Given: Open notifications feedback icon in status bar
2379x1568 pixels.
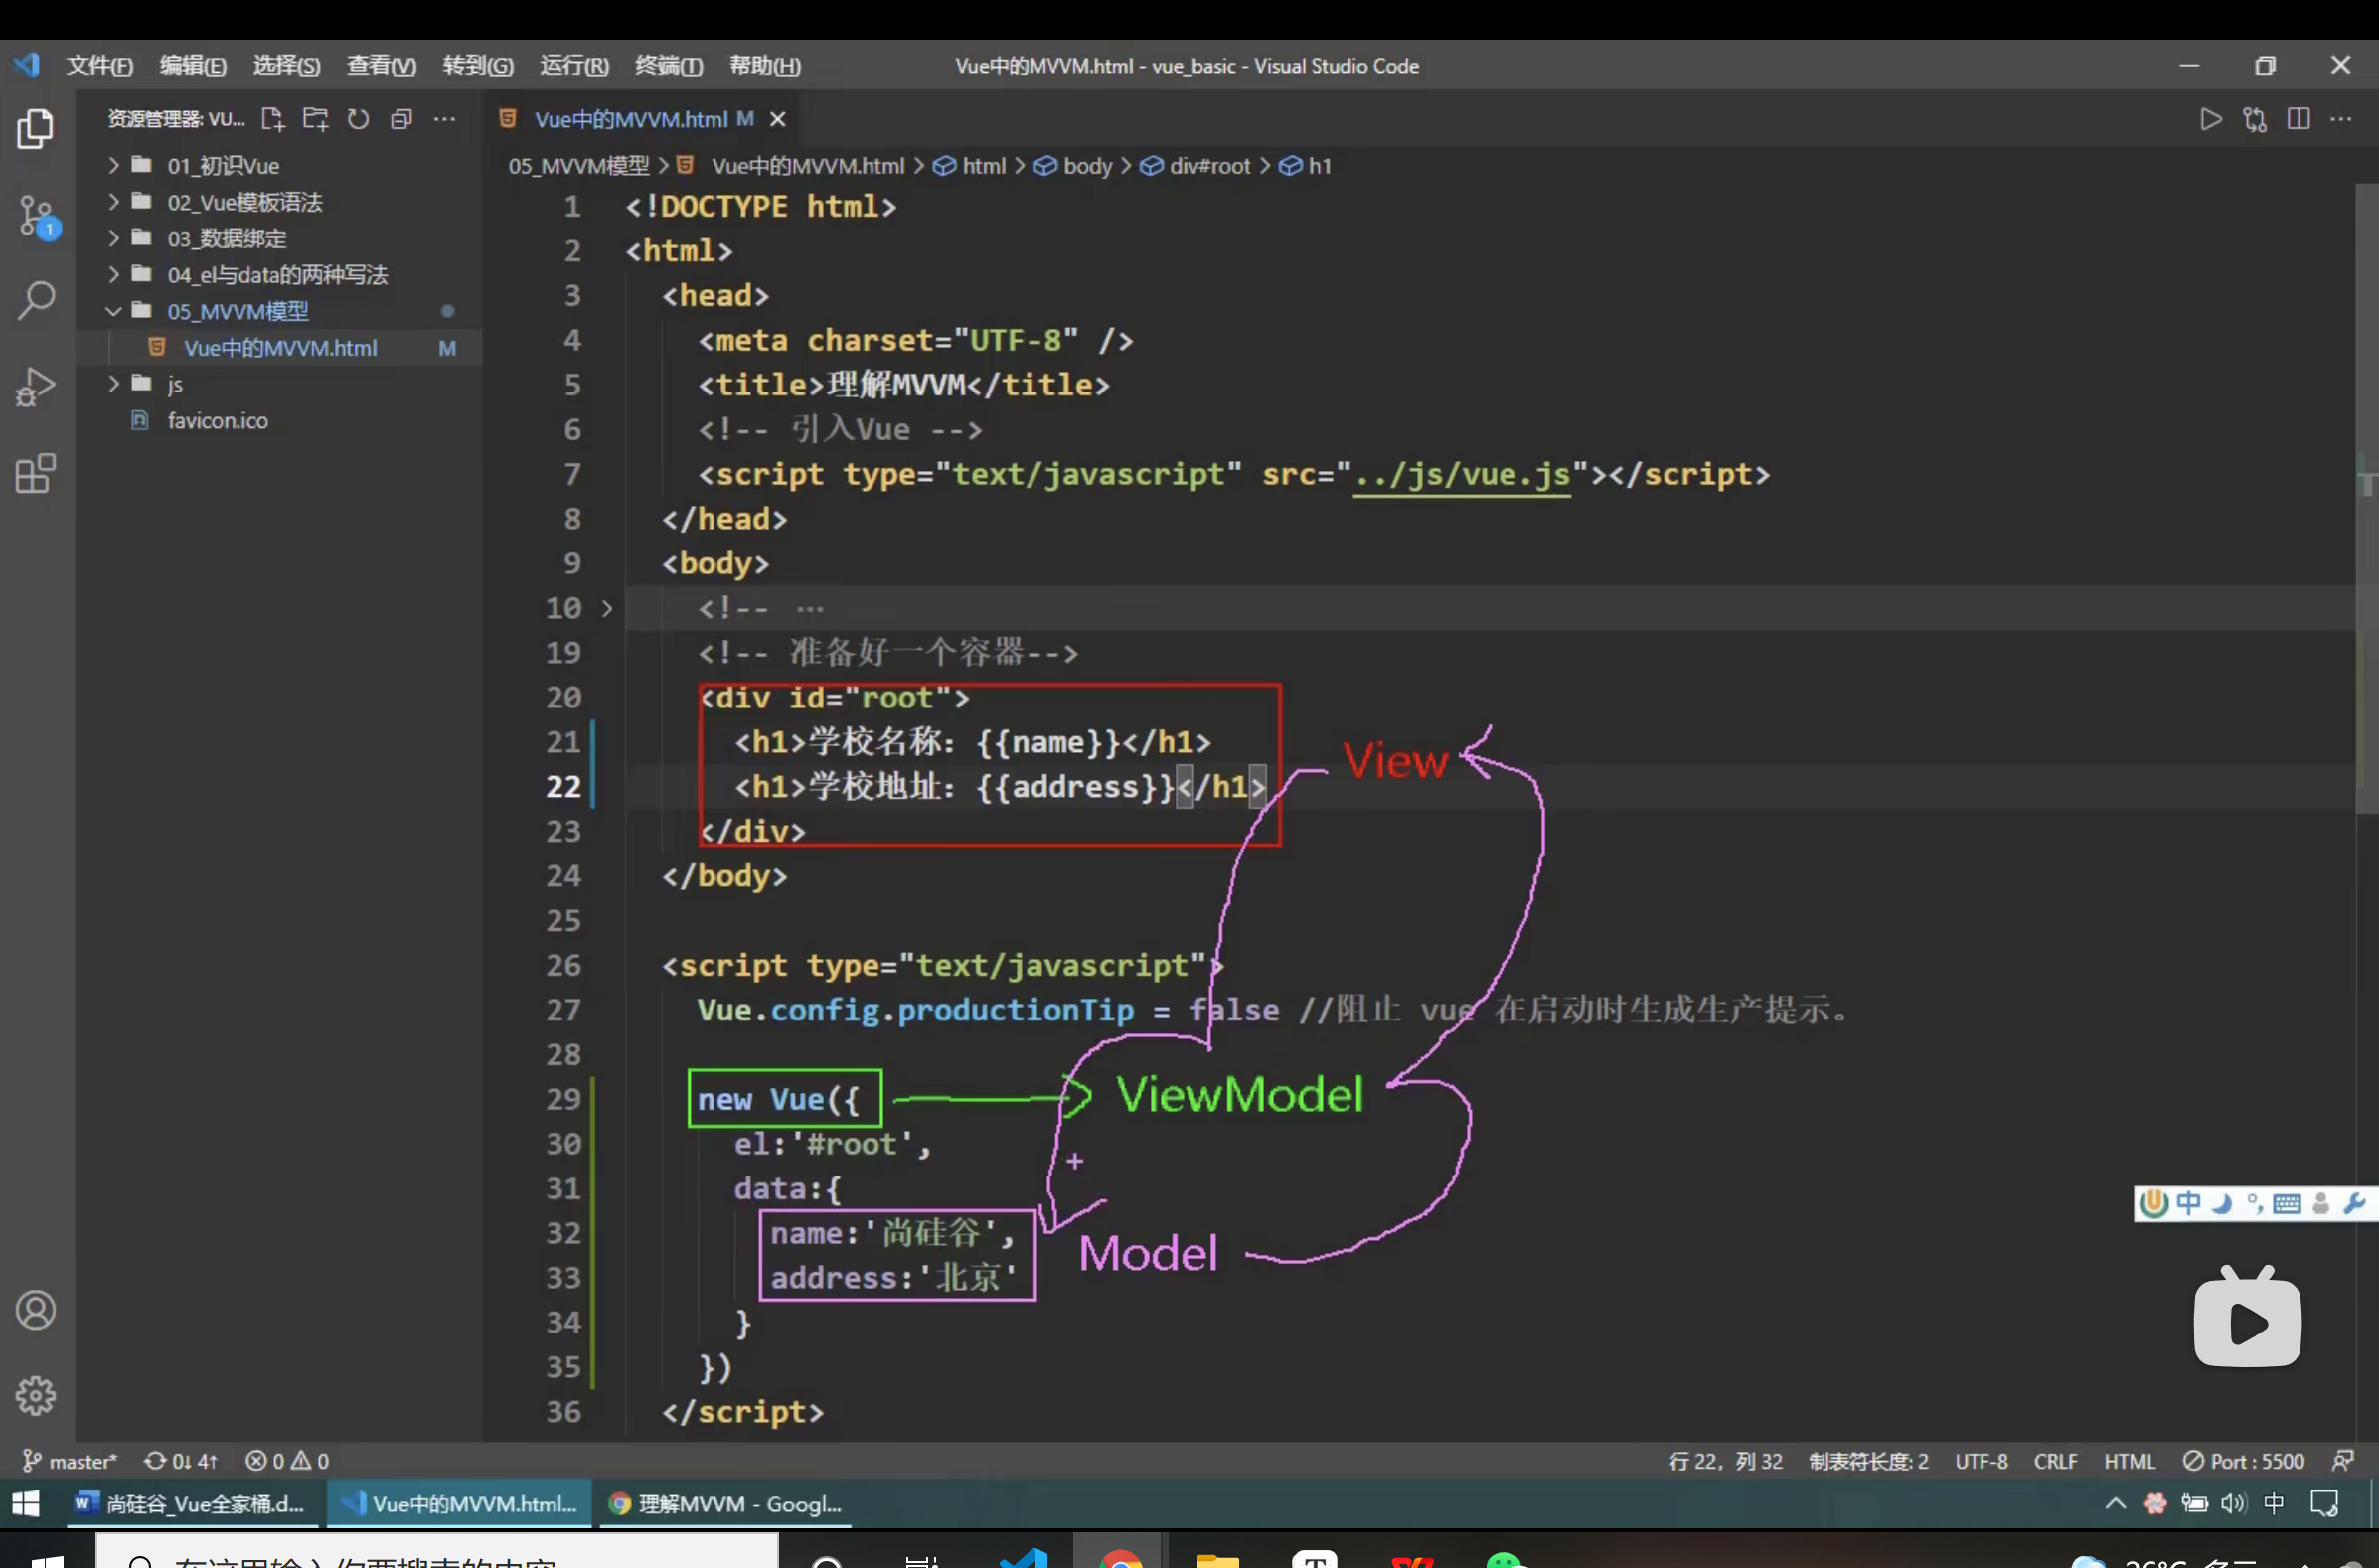Looking at the screenshot, I should coord(2342,1461).
